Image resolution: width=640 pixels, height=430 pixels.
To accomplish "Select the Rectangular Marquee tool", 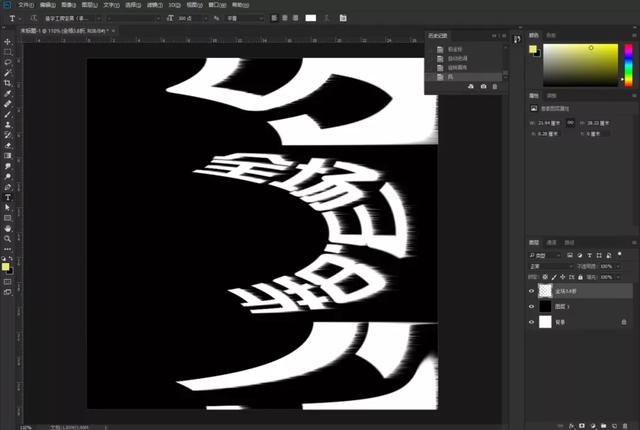I will [8, 52].
